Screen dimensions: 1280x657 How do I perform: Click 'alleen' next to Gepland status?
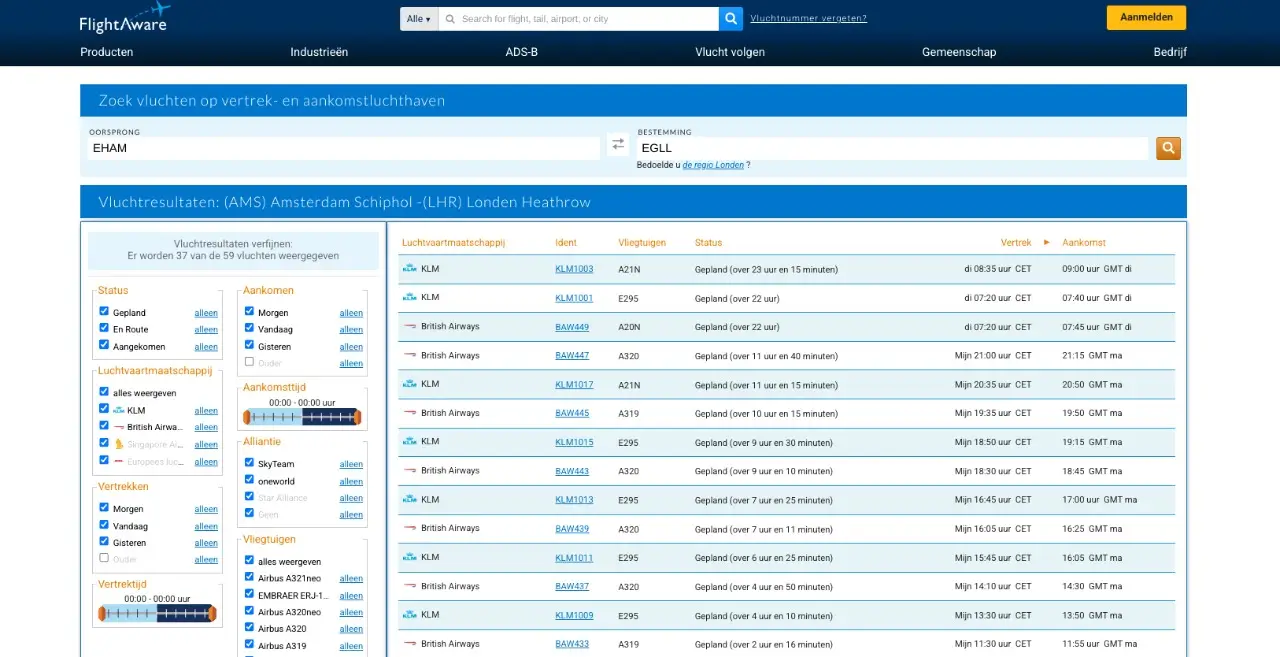(206, 313)
